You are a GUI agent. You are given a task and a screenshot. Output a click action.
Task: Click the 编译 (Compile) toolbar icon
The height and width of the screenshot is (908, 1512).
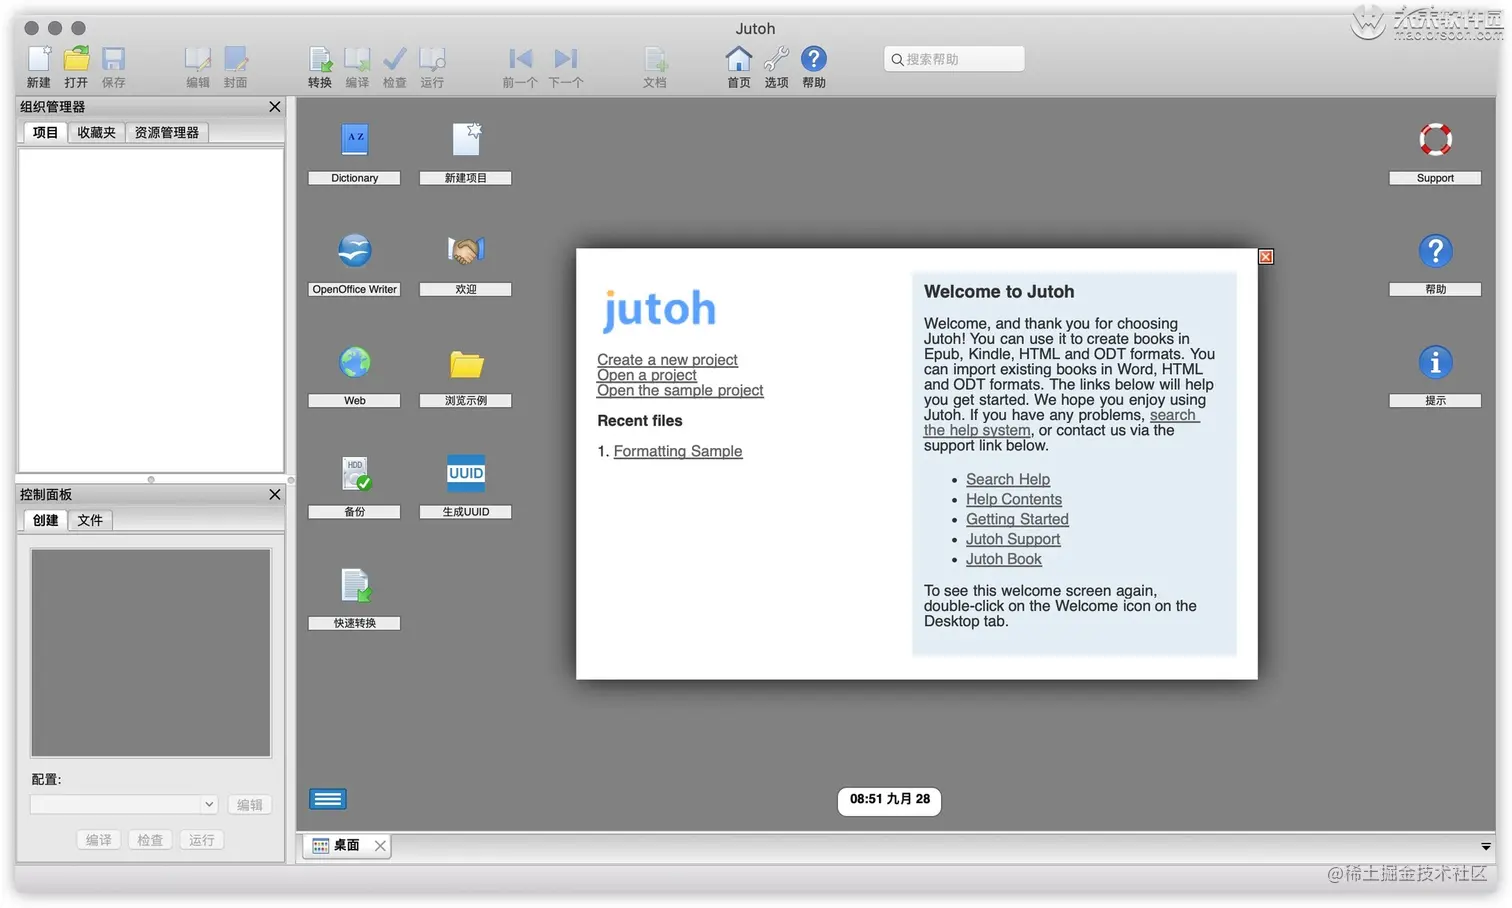click(x=357, y=59)
